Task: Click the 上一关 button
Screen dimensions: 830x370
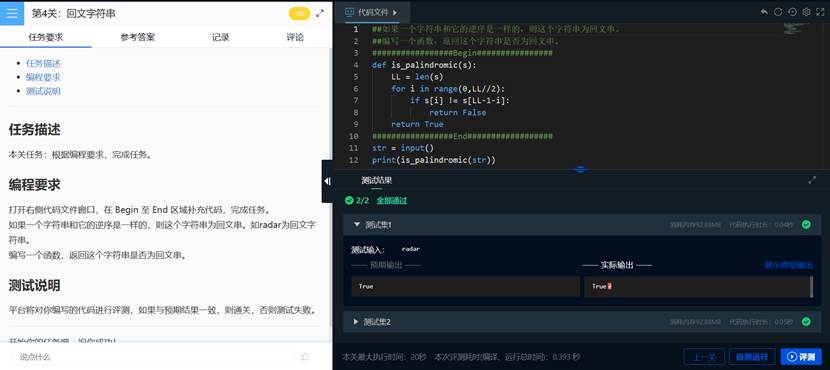Action: click(704, 357)
